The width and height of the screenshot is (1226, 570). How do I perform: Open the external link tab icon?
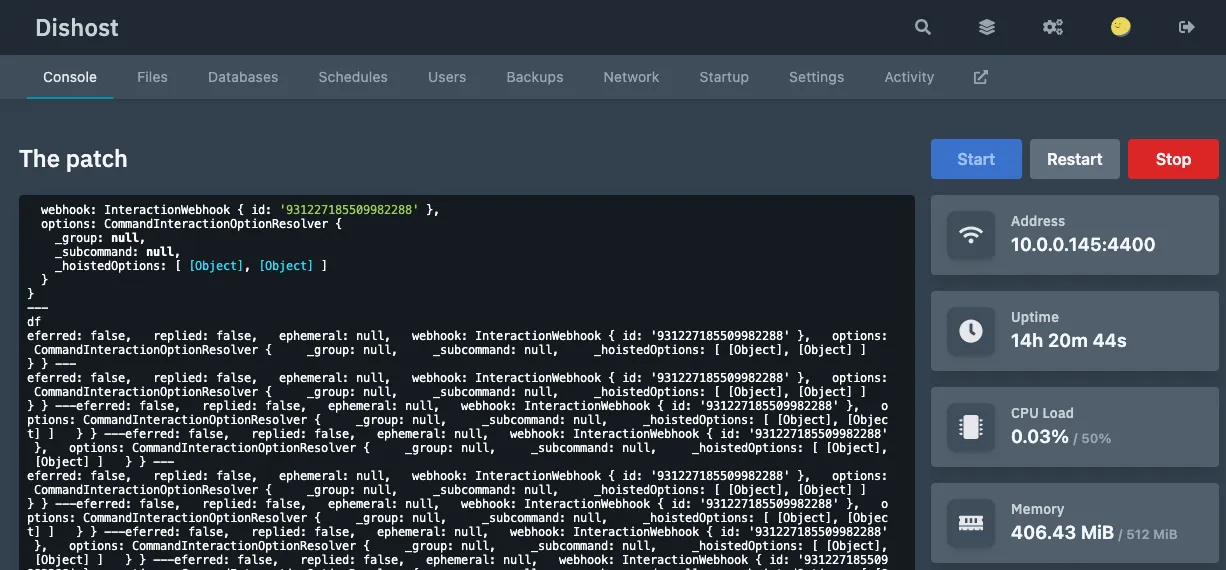tap(981, 77)
